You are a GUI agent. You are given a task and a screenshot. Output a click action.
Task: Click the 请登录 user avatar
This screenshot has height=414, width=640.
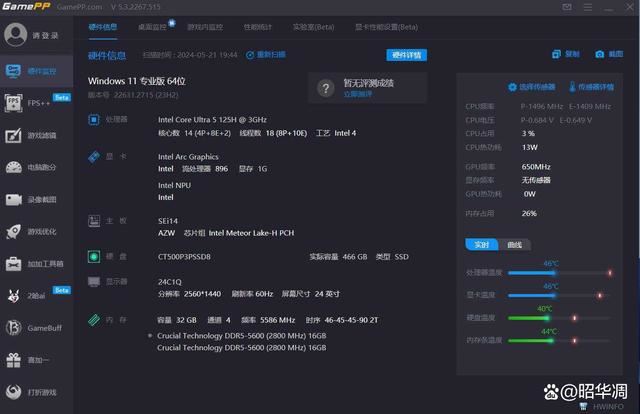click(x=16, y=35)
